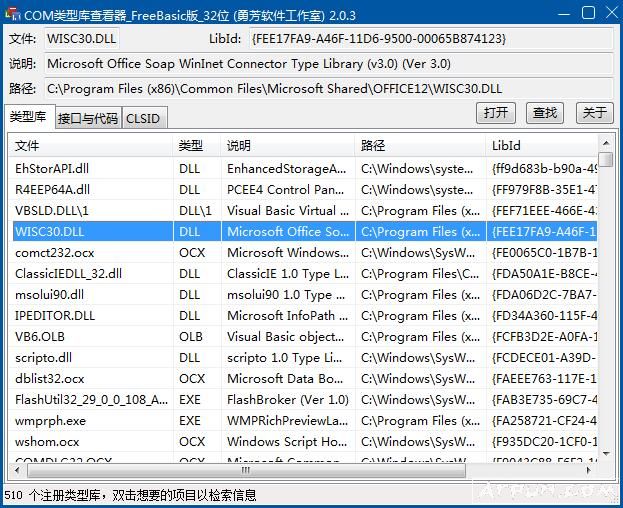The image size is (623, 508).
Task: Select the wshom.ocx row
Action: tap(303, 442)
